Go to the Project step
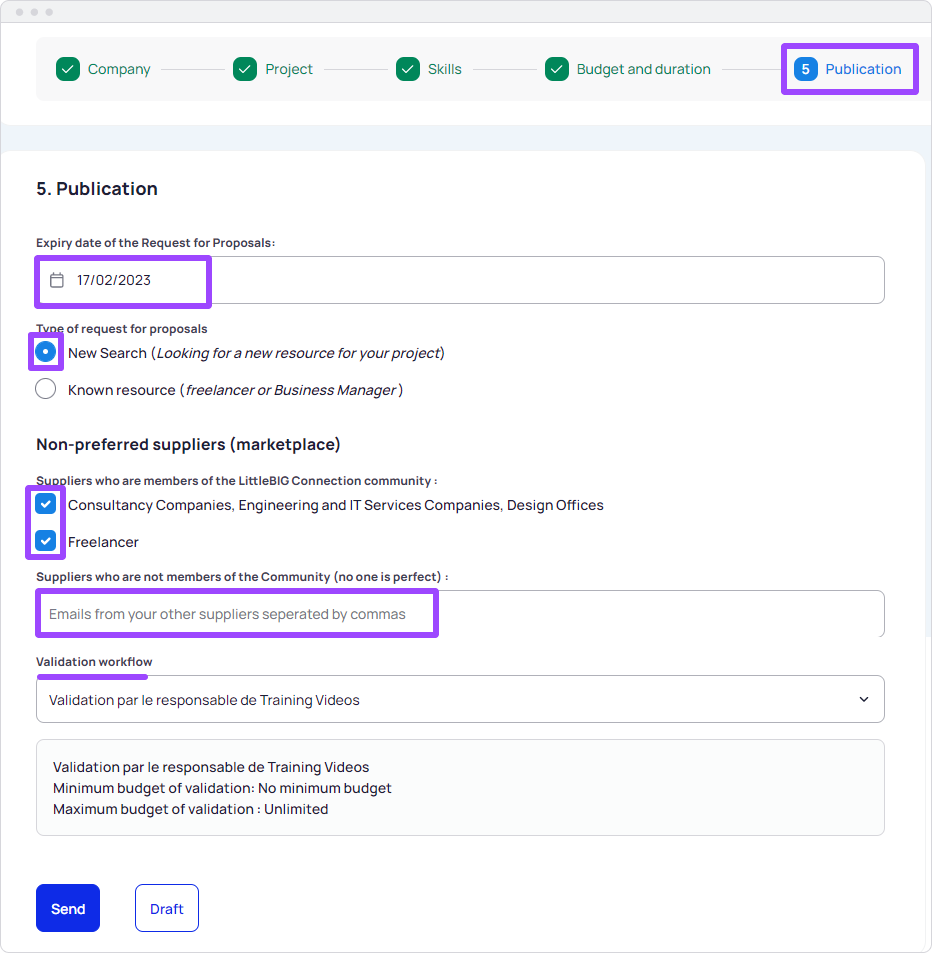 [x=289, y=69]
